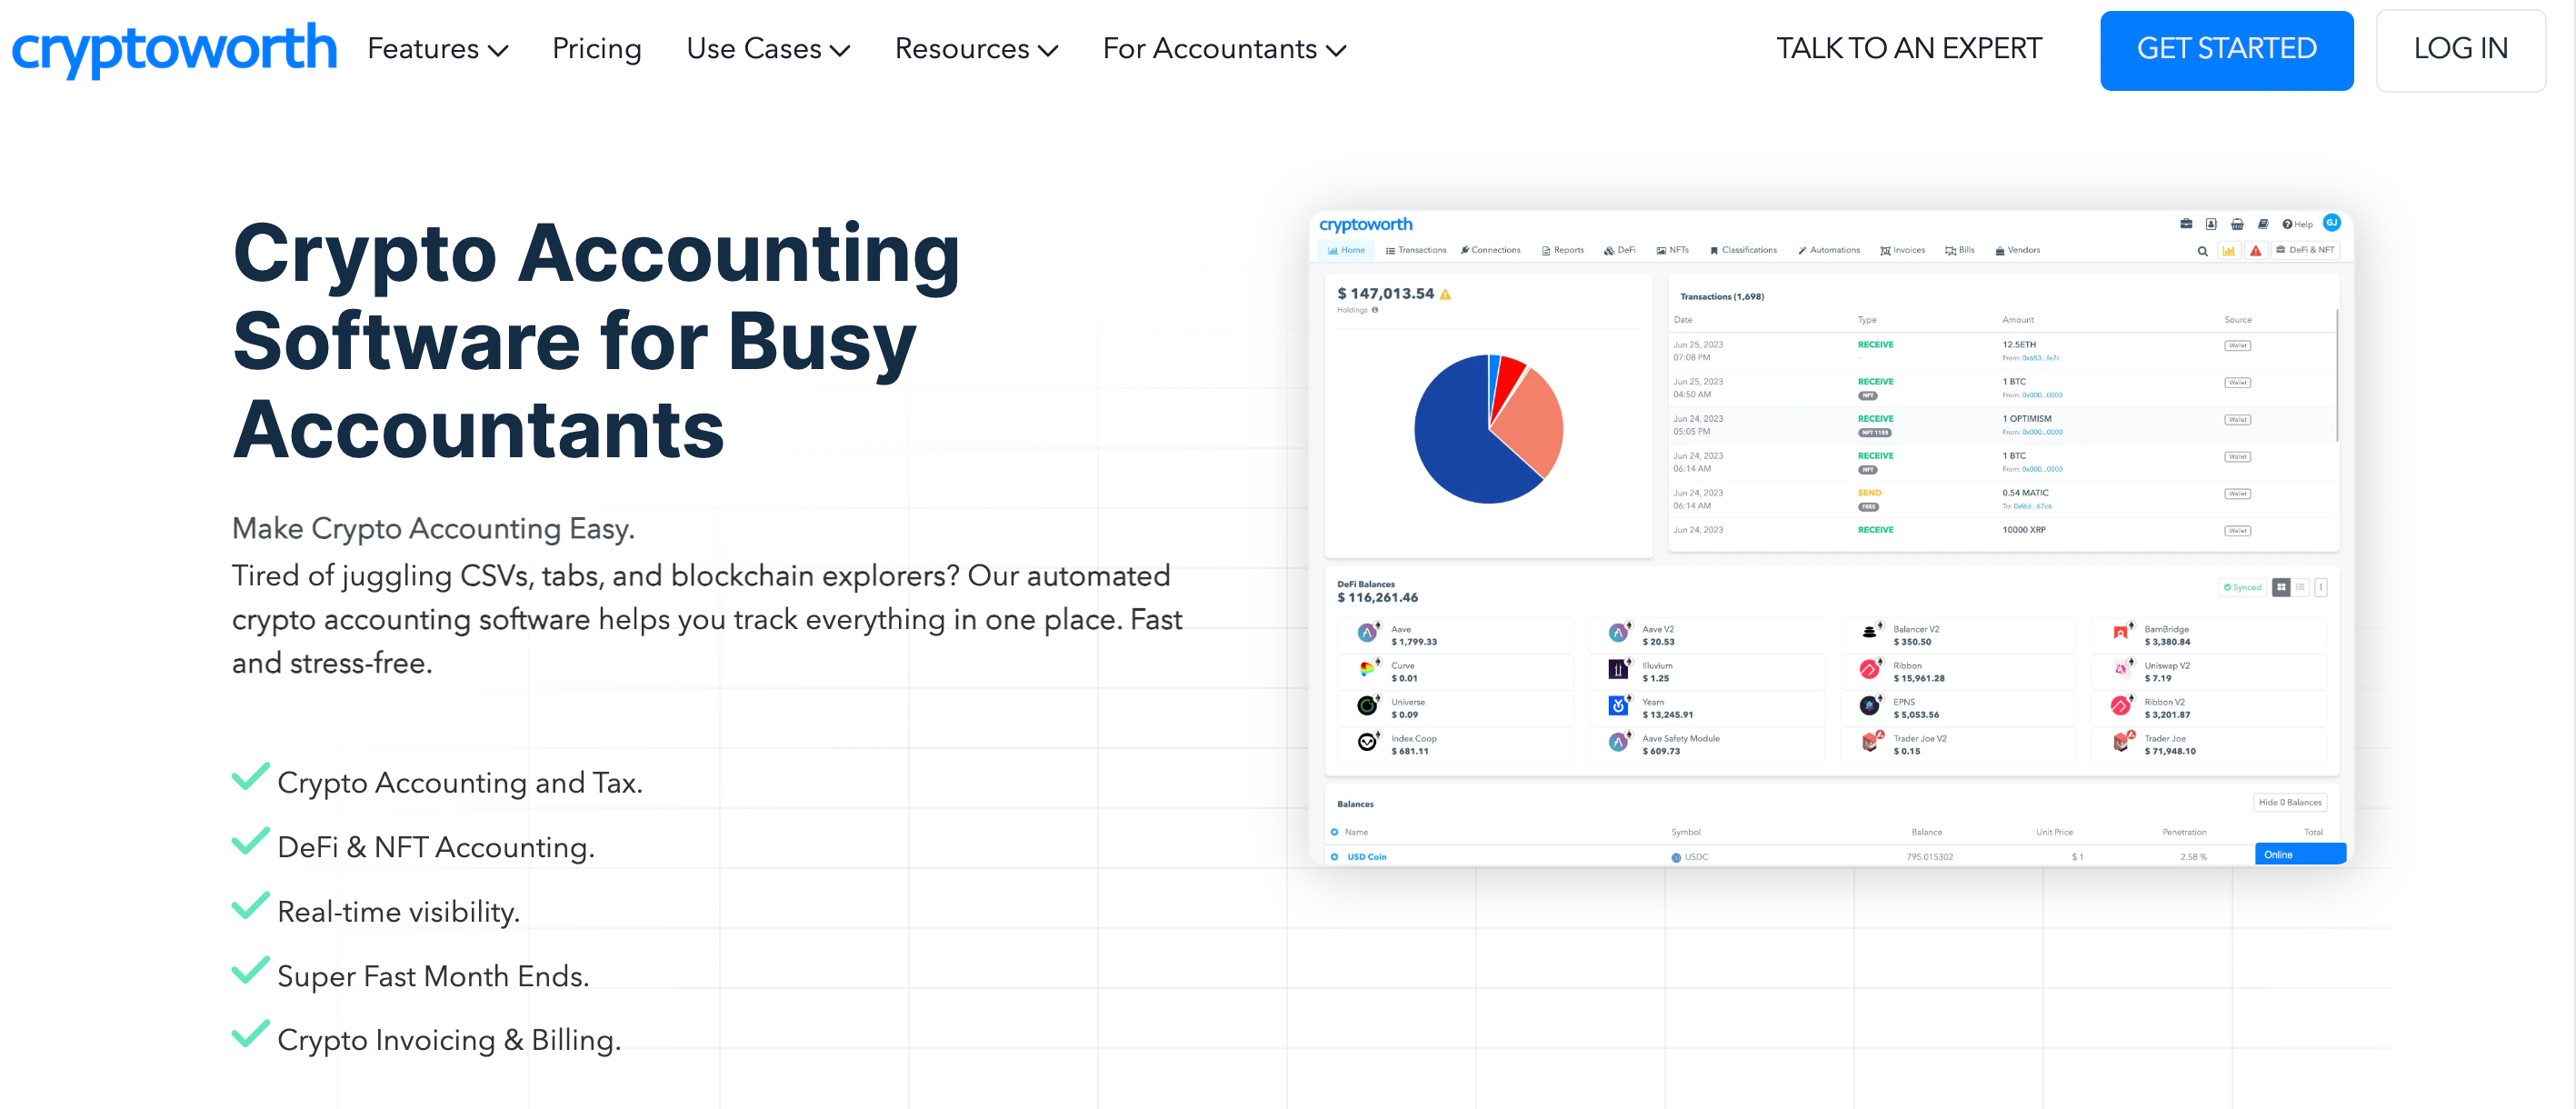Expand the Use Cases dropdown menu

[x=767, y=49]
